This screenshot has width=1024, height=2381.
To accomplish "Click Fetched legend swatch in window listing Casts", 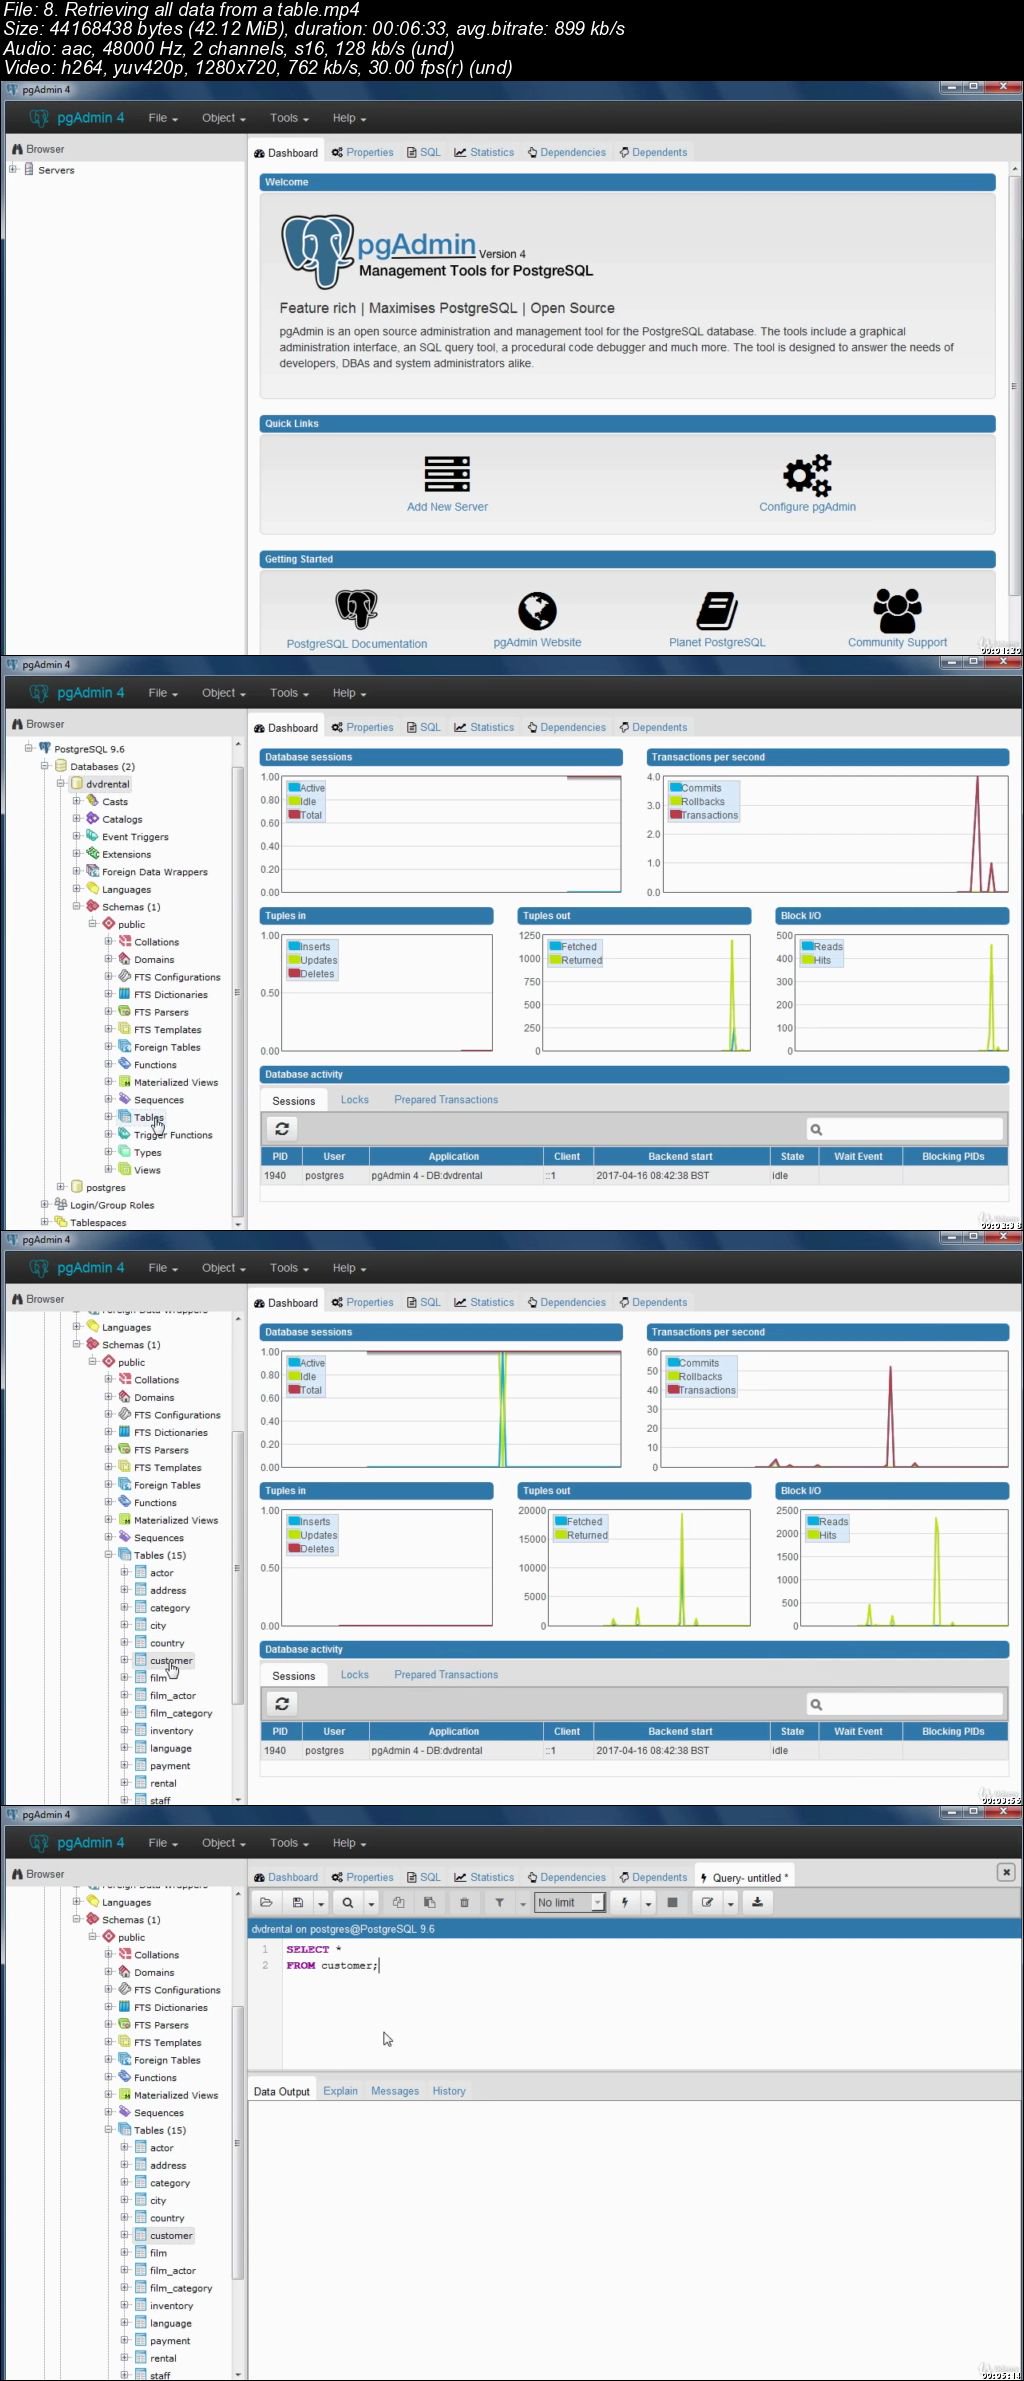I will [555, 946].
